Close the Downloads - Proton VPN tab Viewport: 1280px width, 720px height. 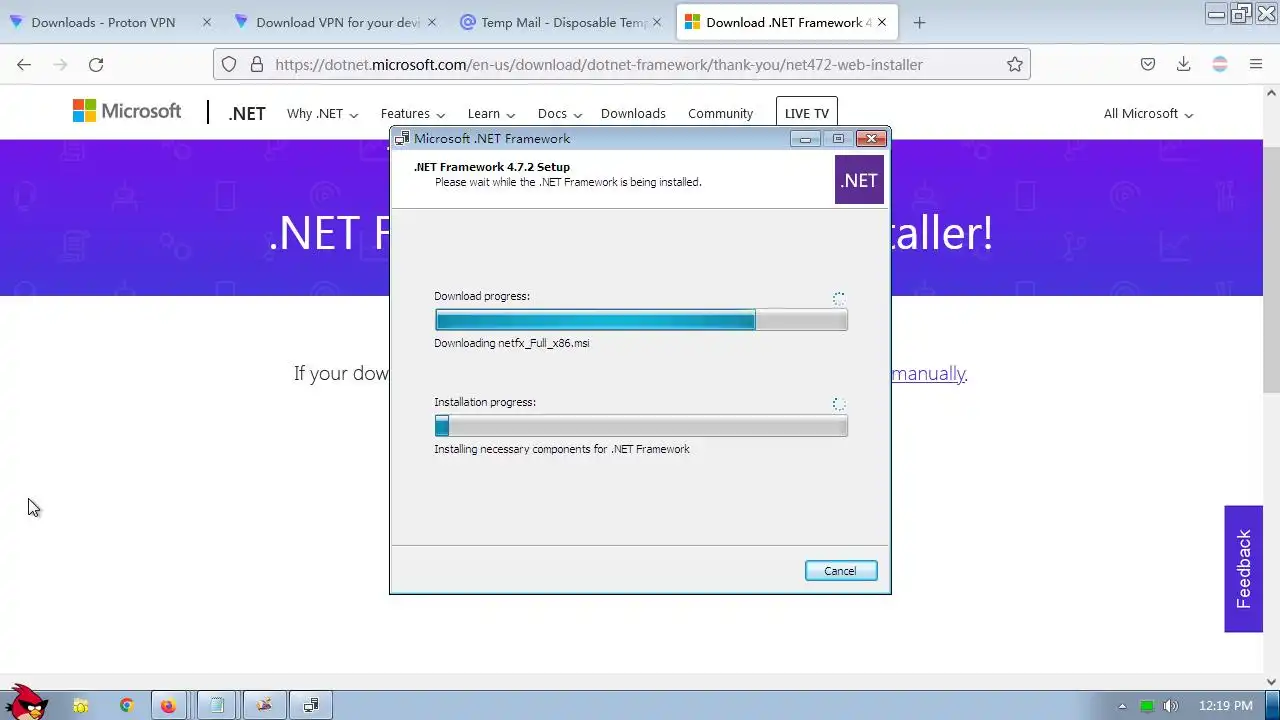[207, 22]
